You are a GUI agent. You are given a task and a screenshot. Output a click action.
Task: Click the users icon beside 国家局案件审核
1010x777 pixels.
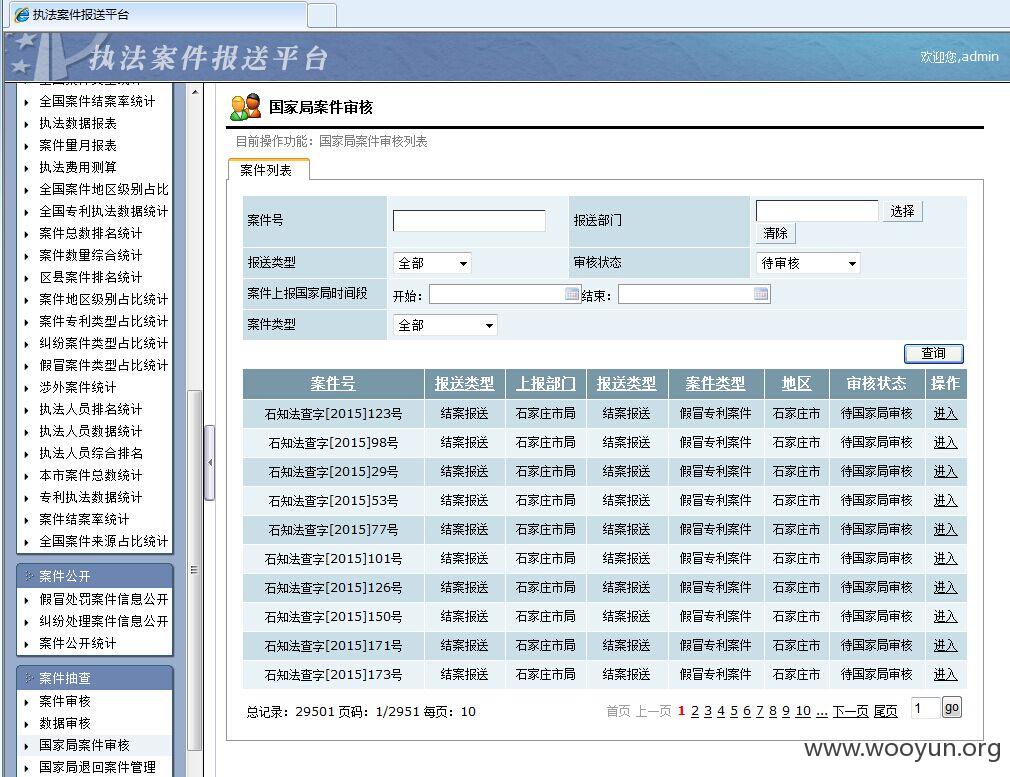(x=245, y=107)
